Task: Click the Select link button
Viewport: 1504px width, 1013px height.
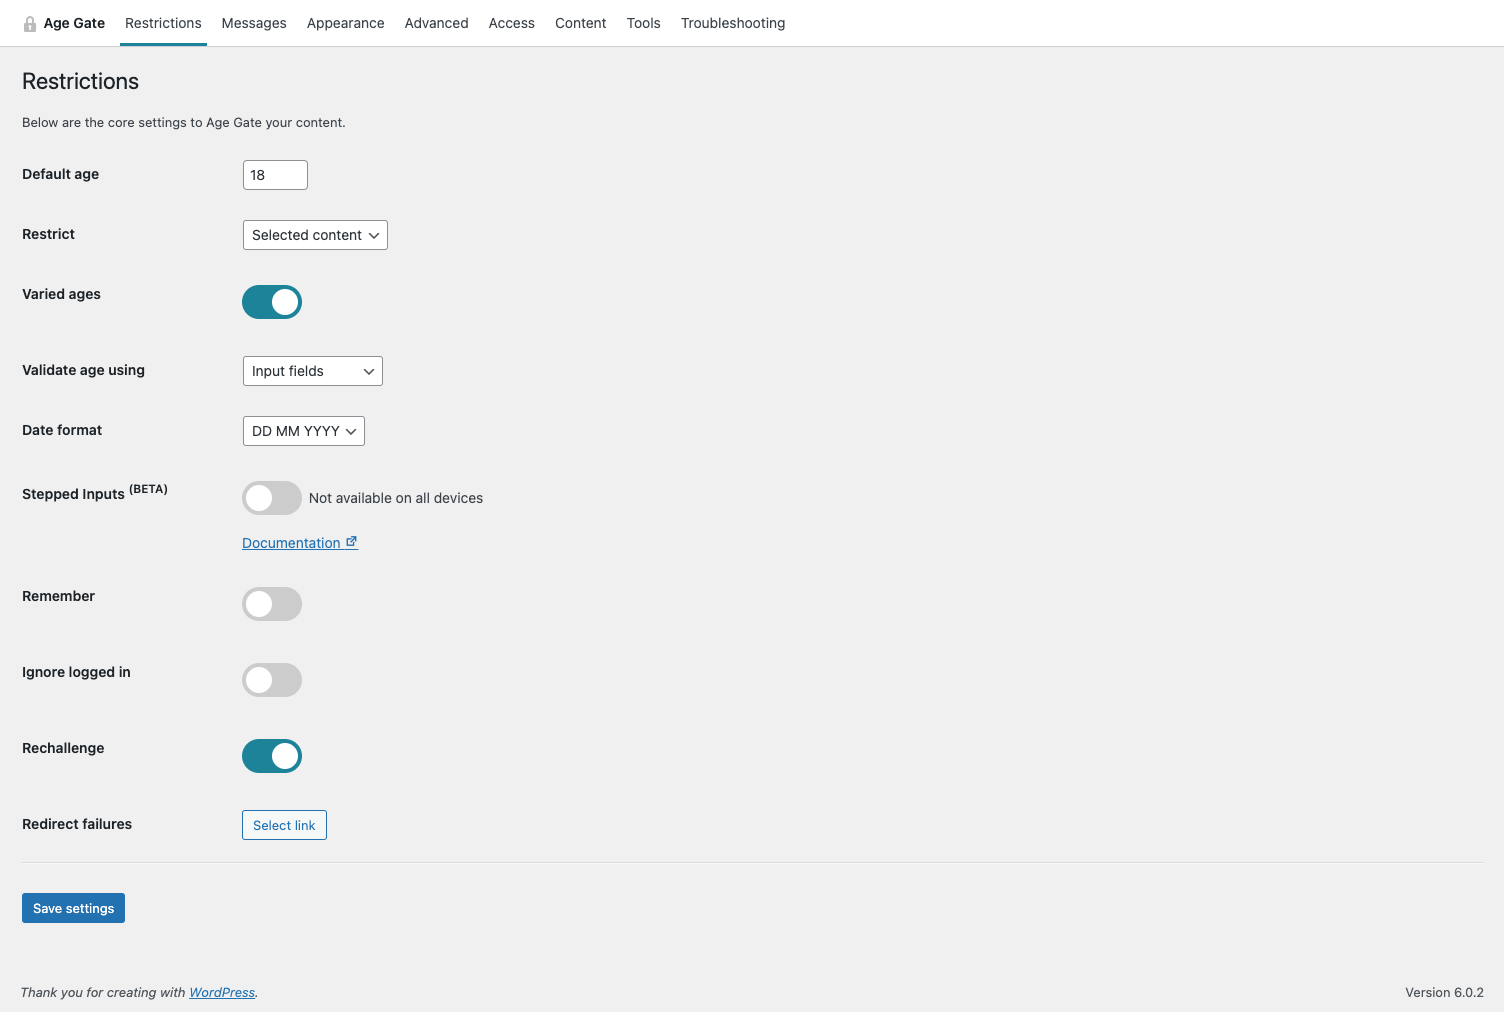Action: (284, 825)
